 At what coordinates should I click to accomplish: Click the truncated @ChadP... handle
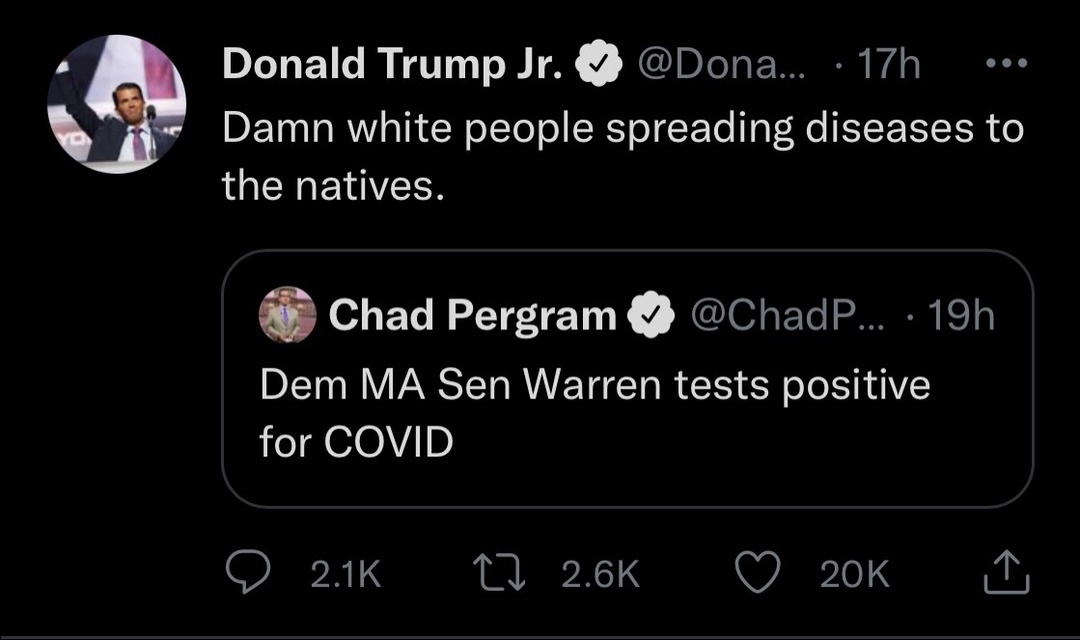coord(788,316)
